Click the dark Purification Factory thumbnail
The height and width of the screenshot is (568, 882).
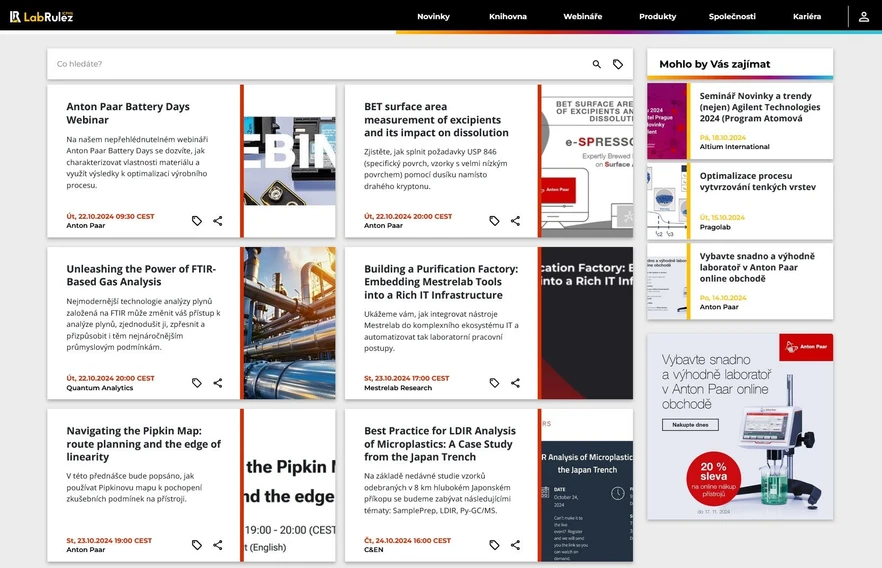click(587, 323)
